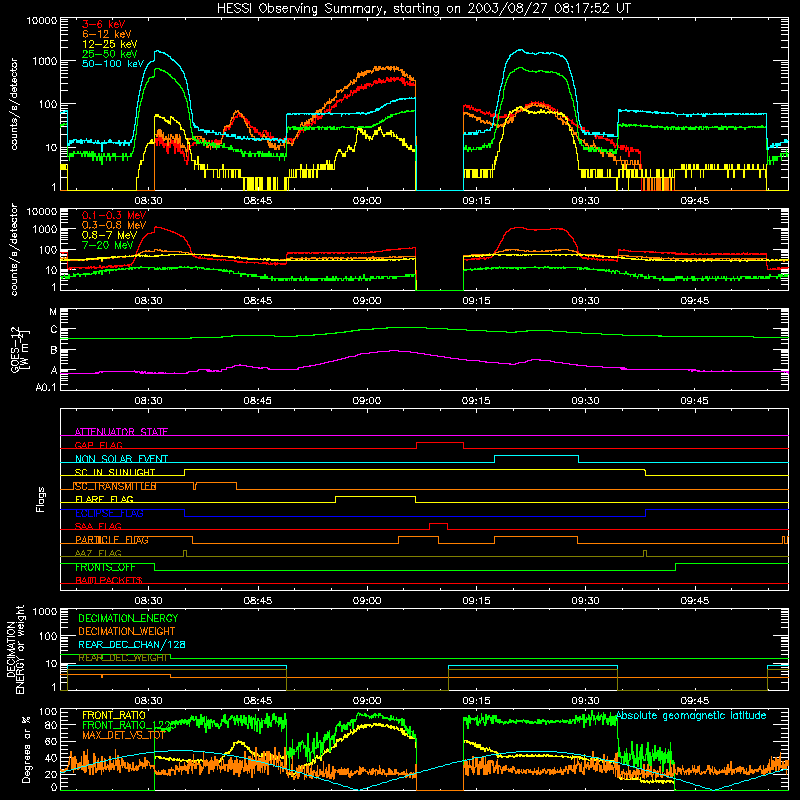Select the ATTENUATOR_STATE flag label
This screenshot has height=800, width=800.
point(121,432)
